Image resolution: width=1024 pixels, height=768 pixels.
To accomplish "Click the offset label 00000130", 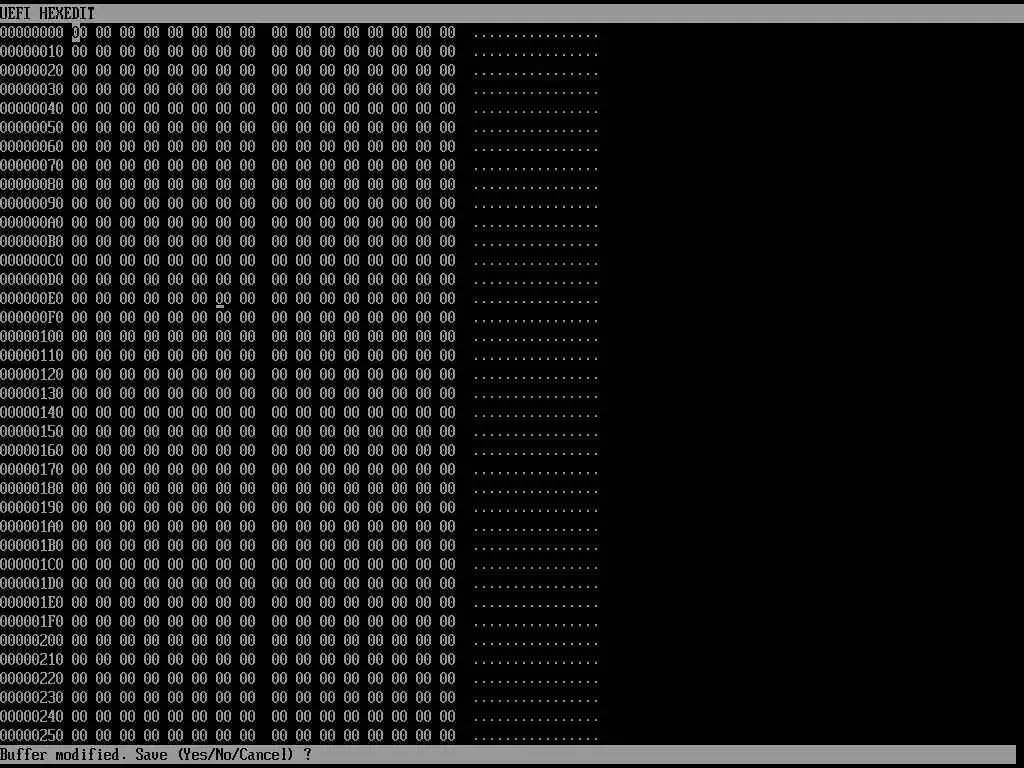I will click(x=32, y=393).
